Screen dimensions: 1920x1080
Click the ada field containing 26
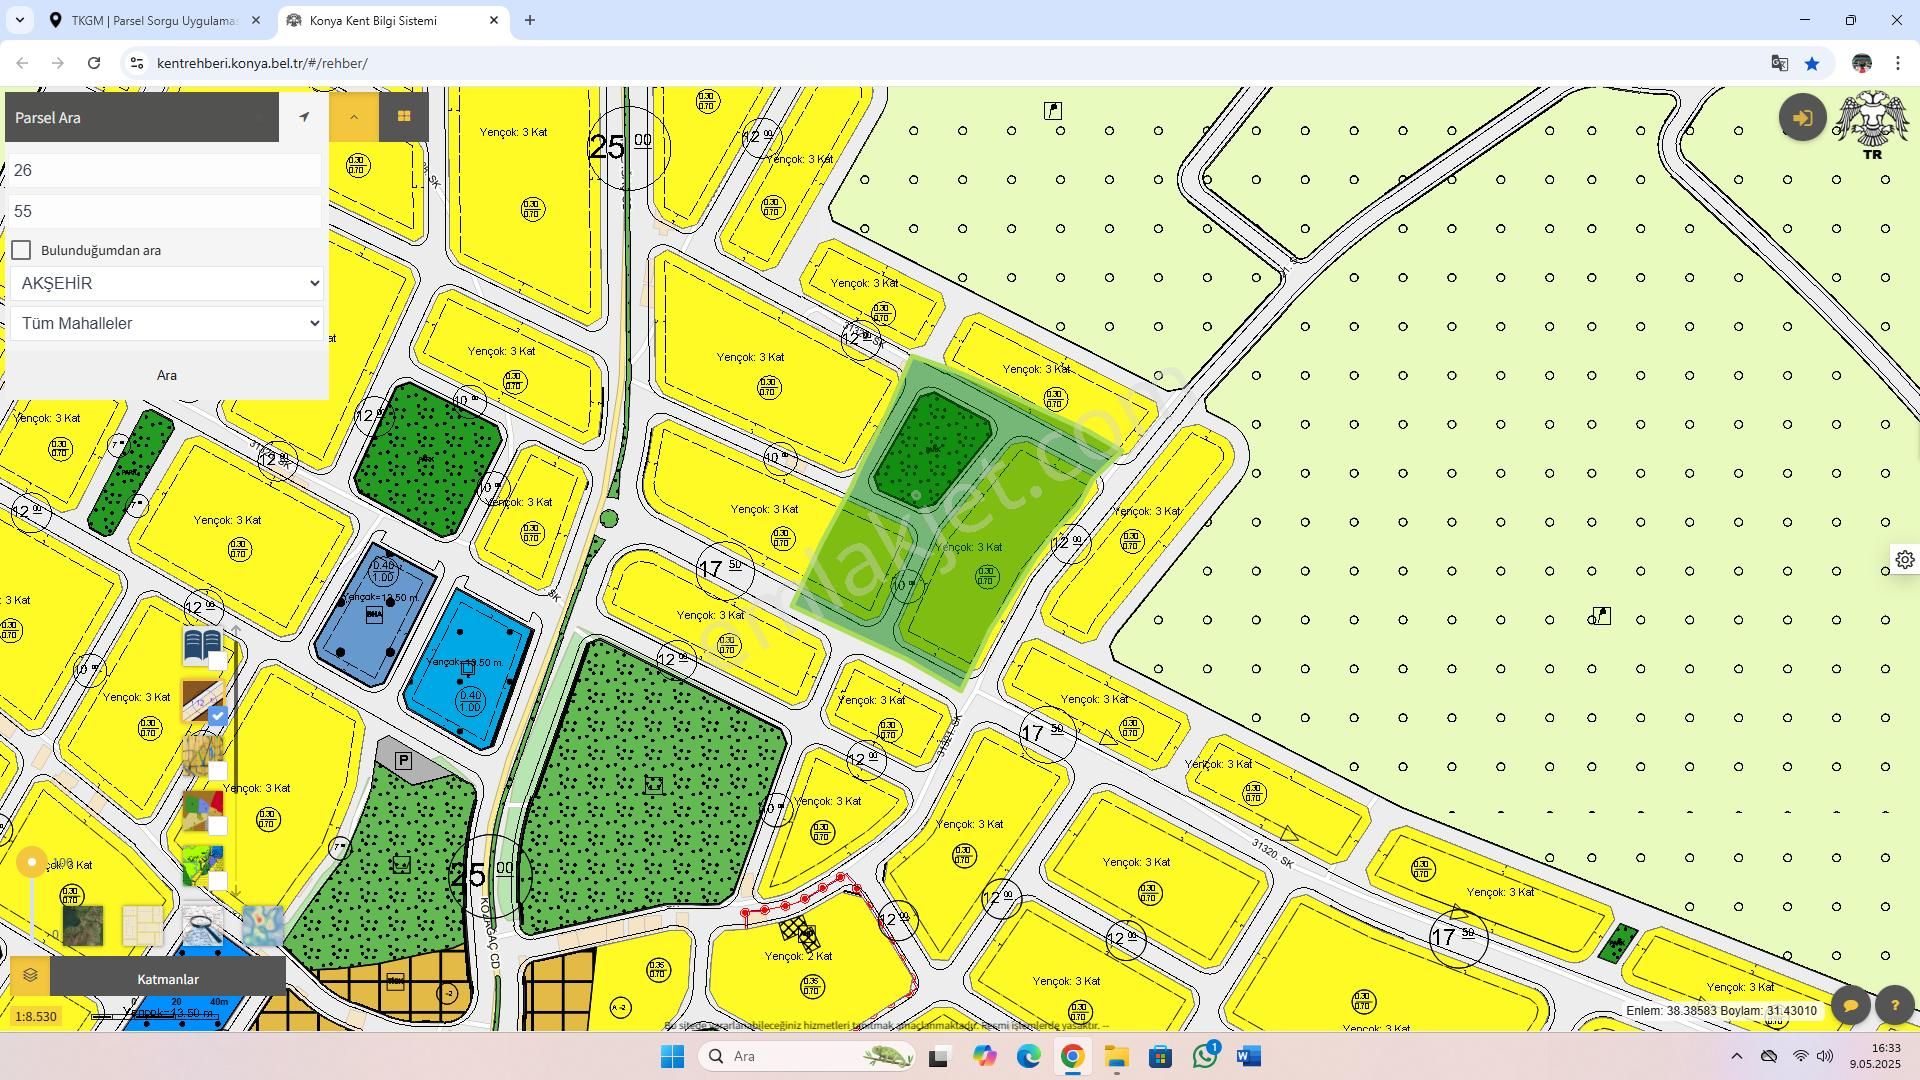(x=166, y=170)
